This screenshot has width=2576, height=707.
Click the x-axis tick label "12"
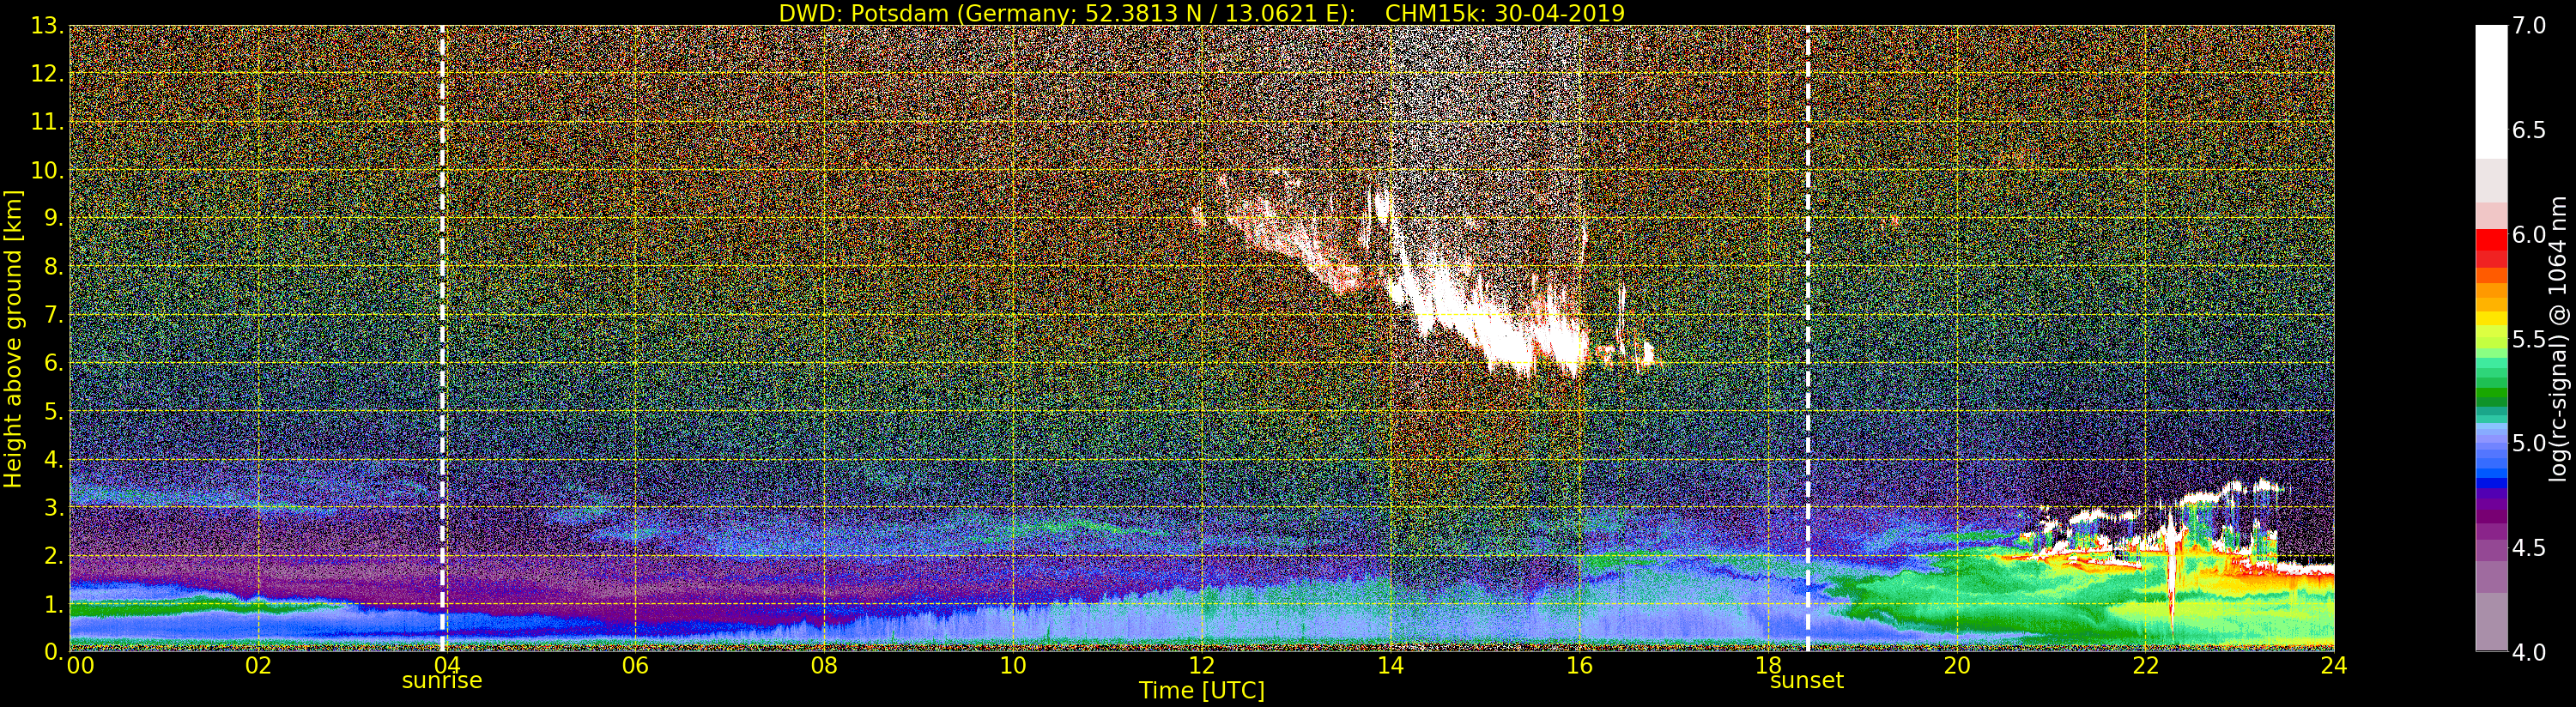[x=1202, y=666]
